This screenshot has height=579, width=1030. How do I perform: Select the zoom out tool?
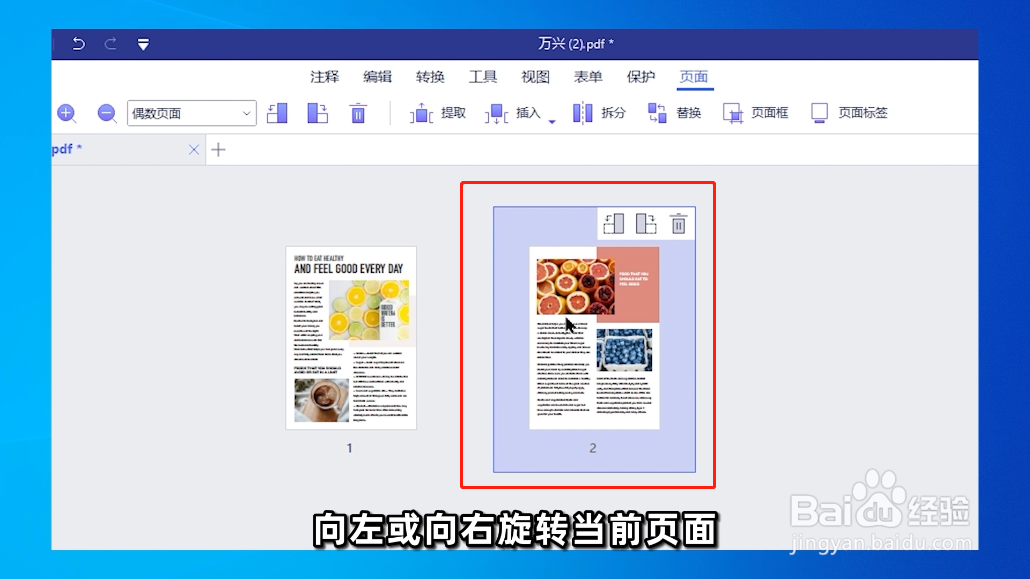click(x=105, y=112)
